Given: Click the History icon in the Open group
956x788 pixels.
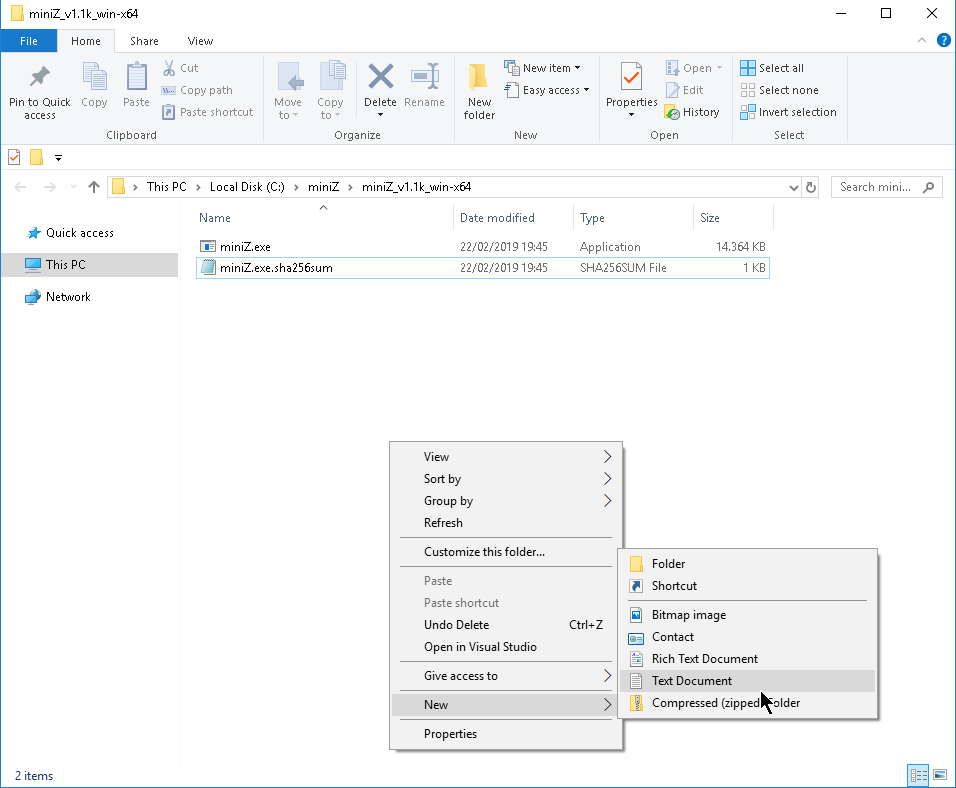Looking at the screenshot, I should [x=693, y=111].
